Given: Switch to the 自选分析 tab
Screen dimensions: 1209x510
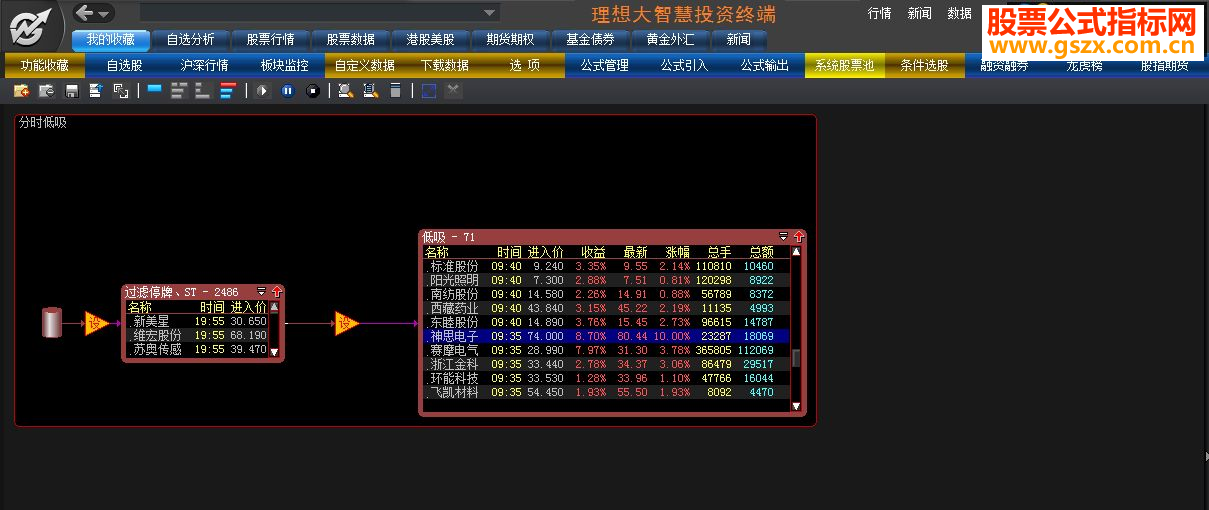Looking at the screenshot, I should coord(190,40).
